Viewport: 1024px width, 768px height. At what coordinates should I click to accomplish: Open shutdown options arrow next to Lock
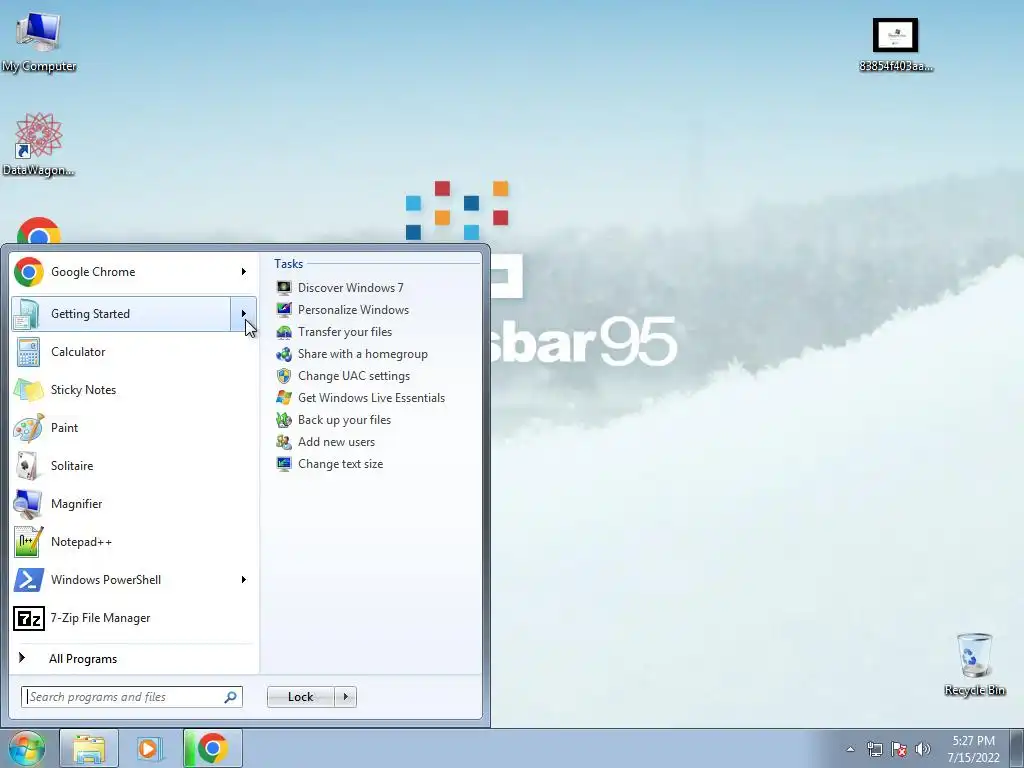coord(345,697)
